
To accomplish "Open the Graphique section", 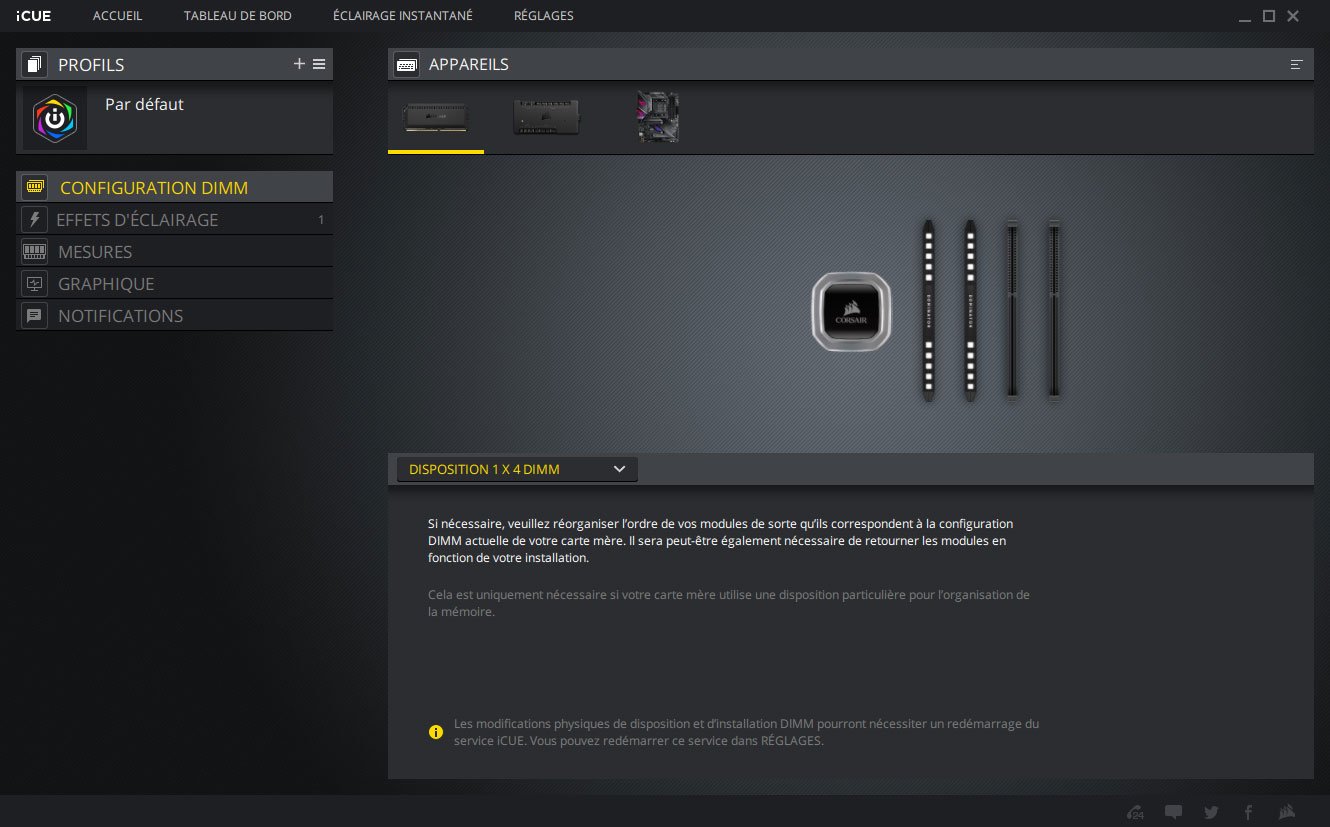I will [175, 283].
